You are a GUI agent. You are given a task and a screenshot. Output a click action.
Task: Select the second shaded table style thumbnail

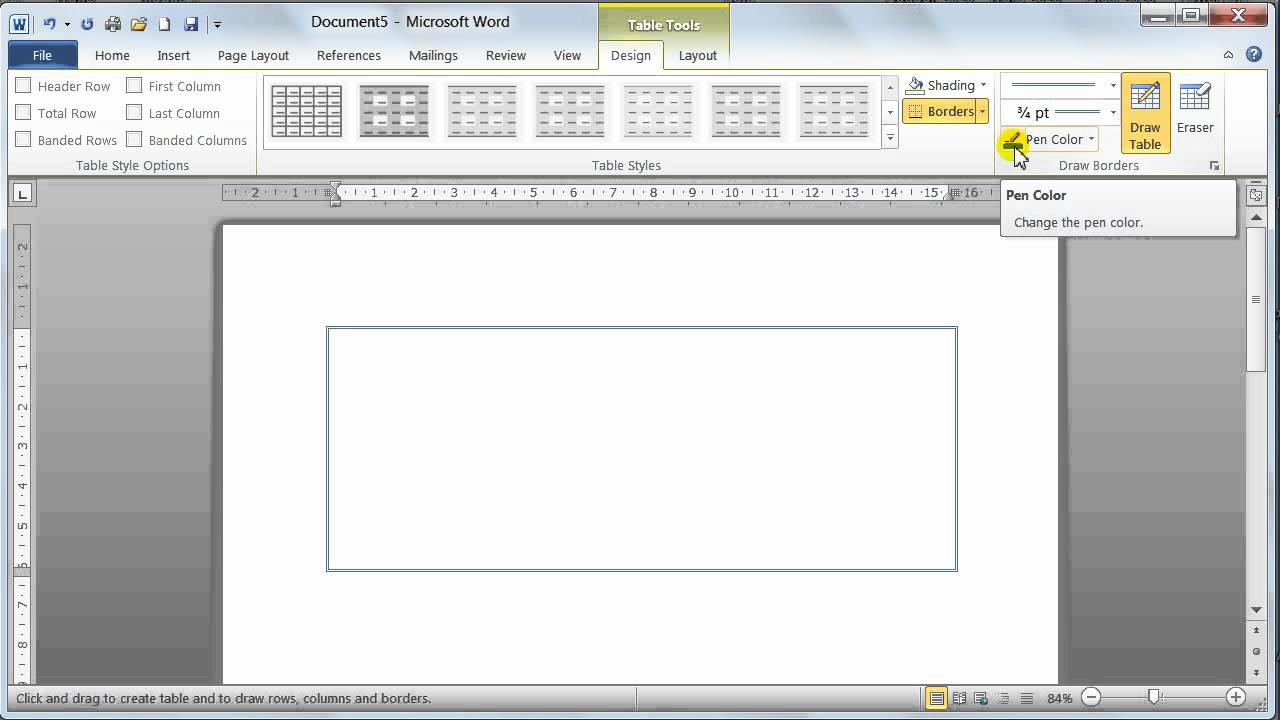(x=395, y=111)
